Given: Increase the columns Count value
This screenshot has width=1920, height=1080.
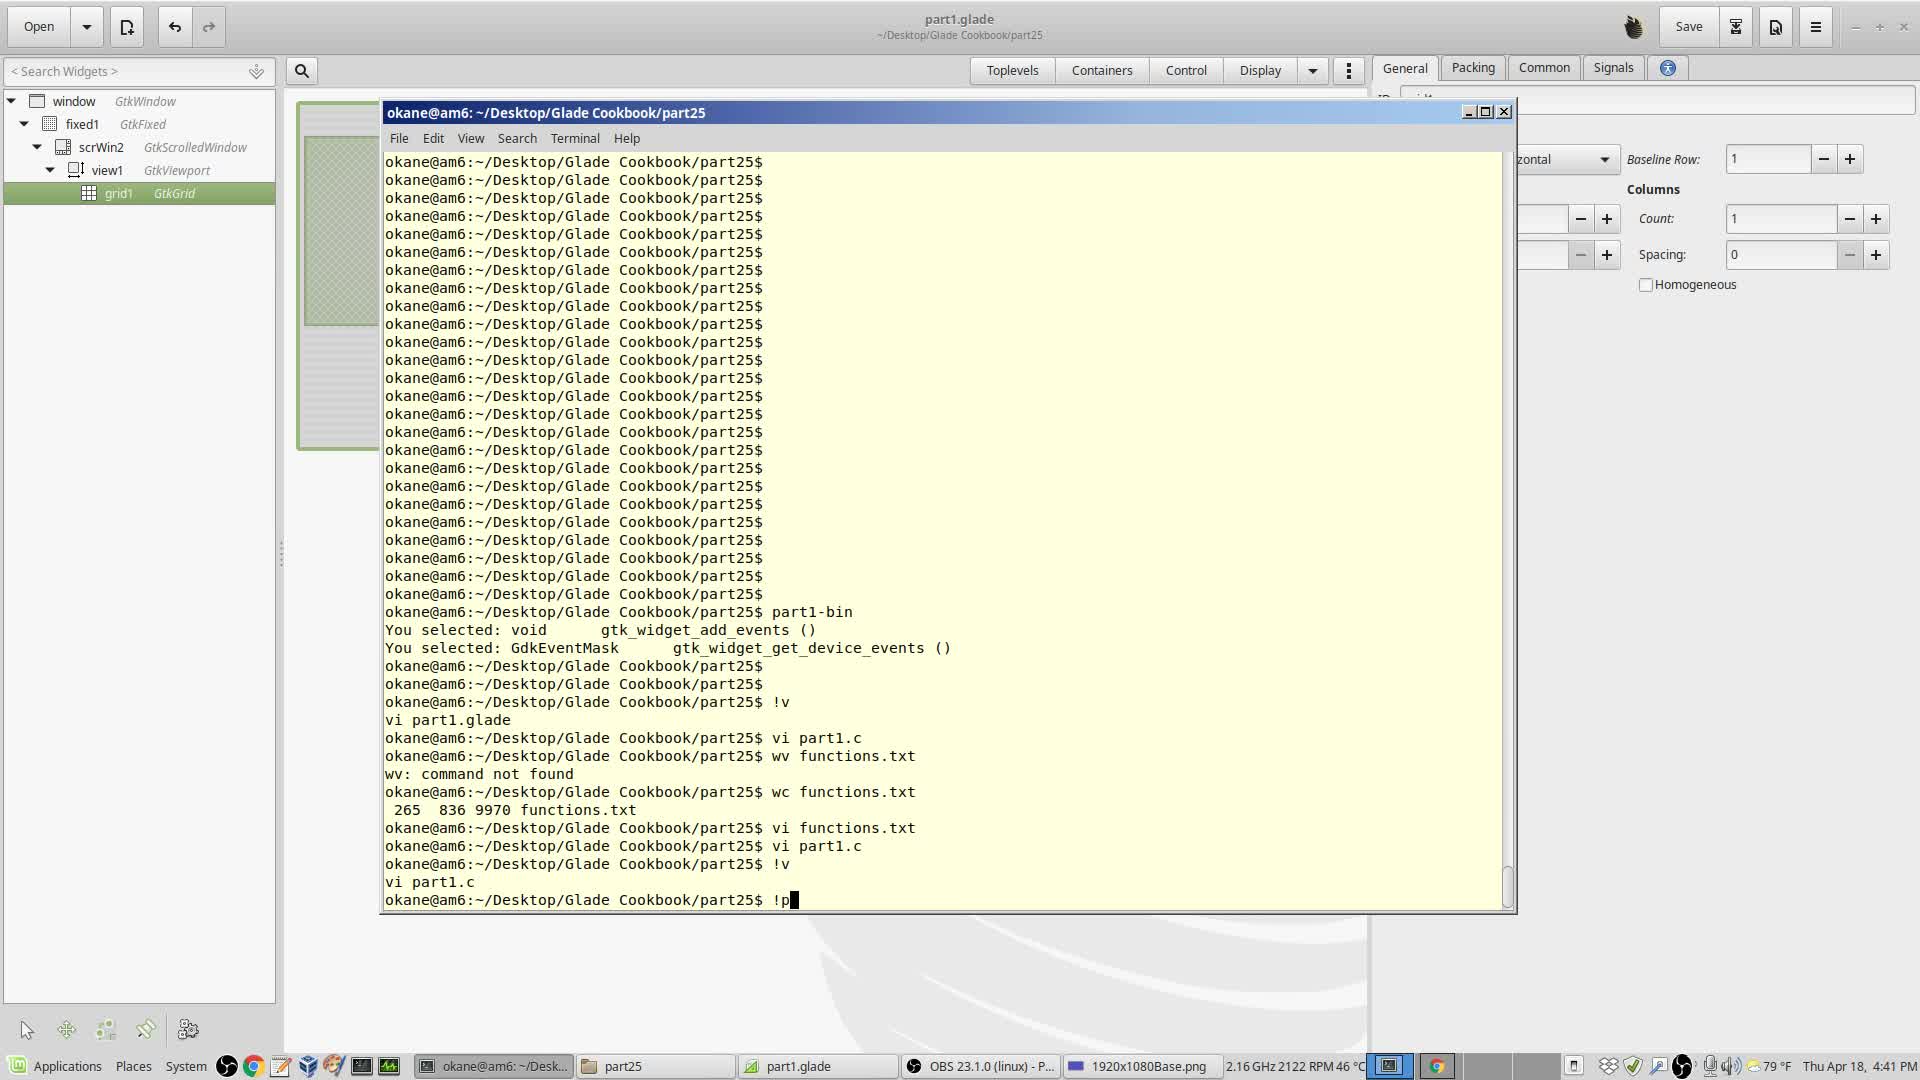Looking at the screenshot, I should pos(1876,219).
